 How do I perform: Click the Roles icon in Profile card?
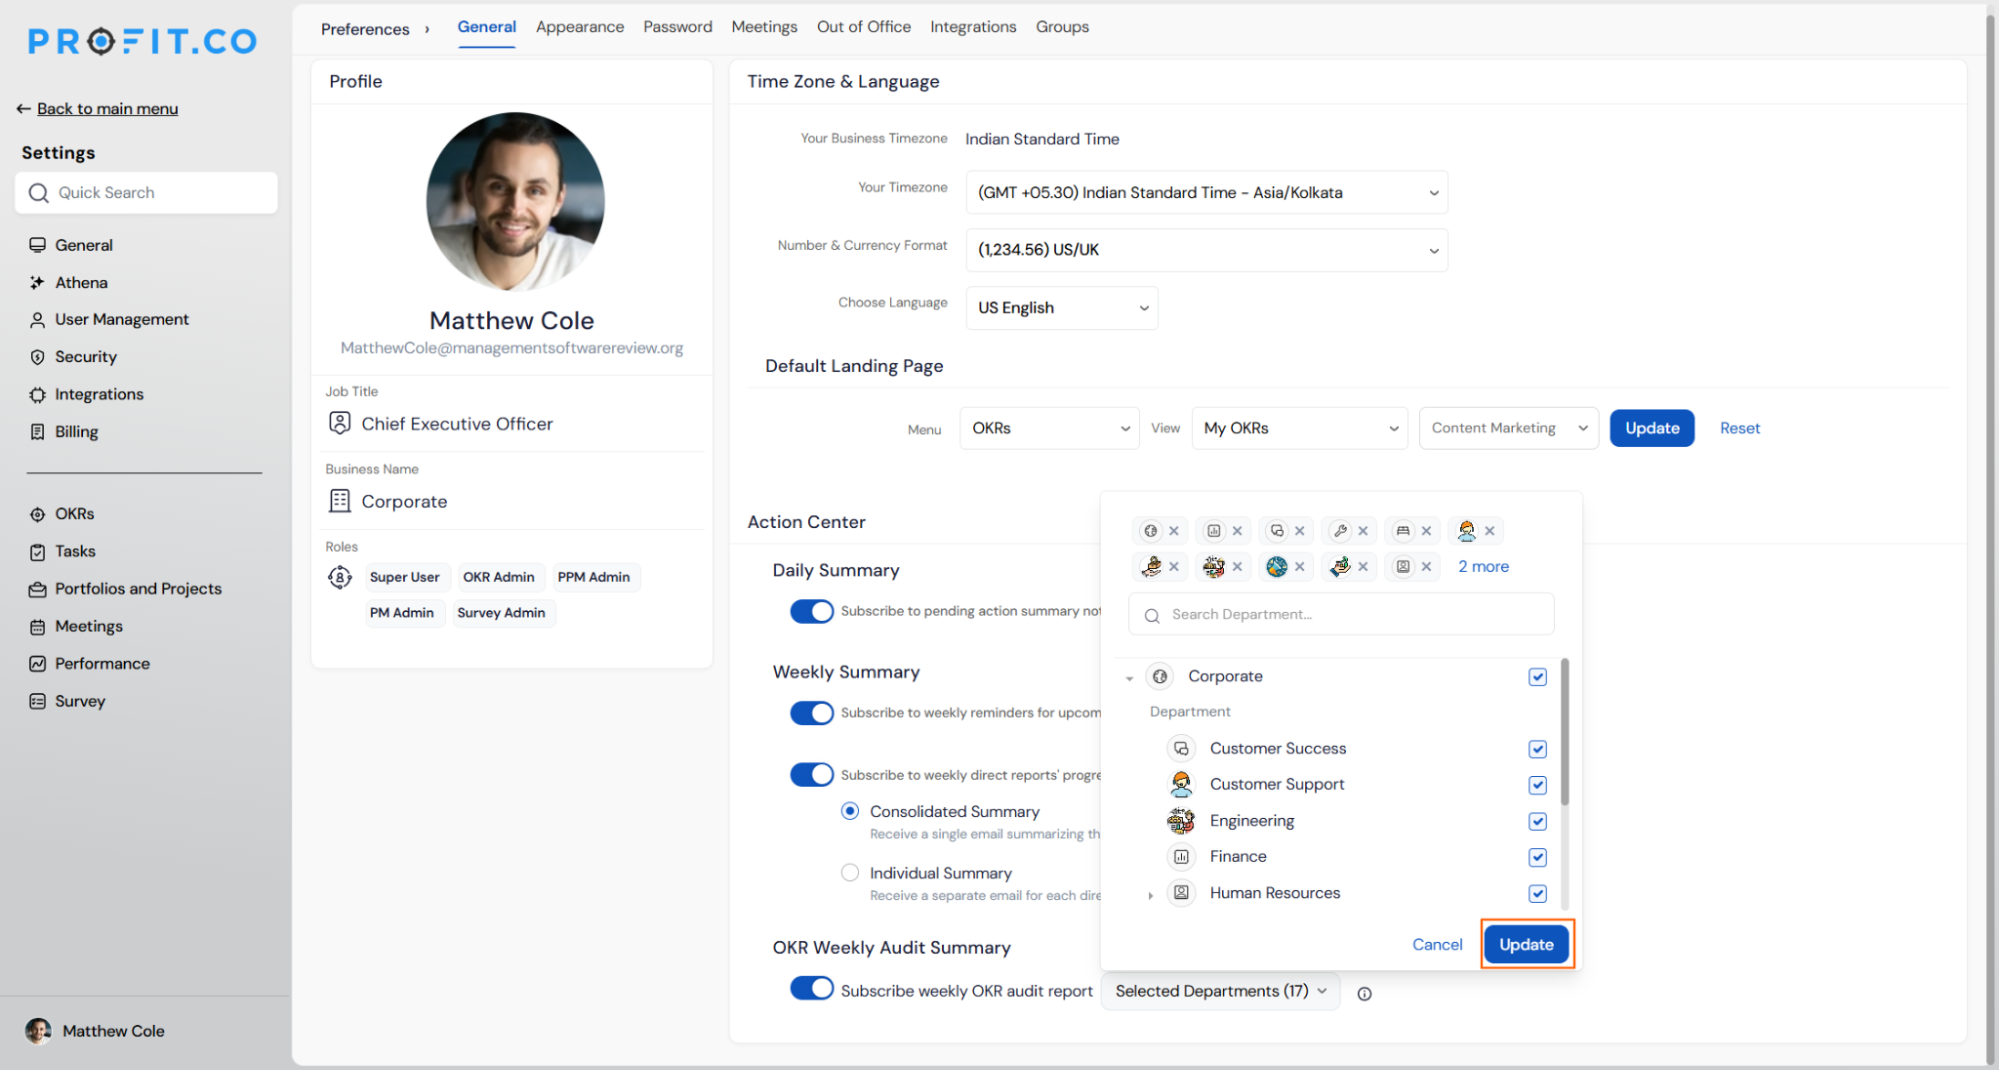click(x=340, y=577)
